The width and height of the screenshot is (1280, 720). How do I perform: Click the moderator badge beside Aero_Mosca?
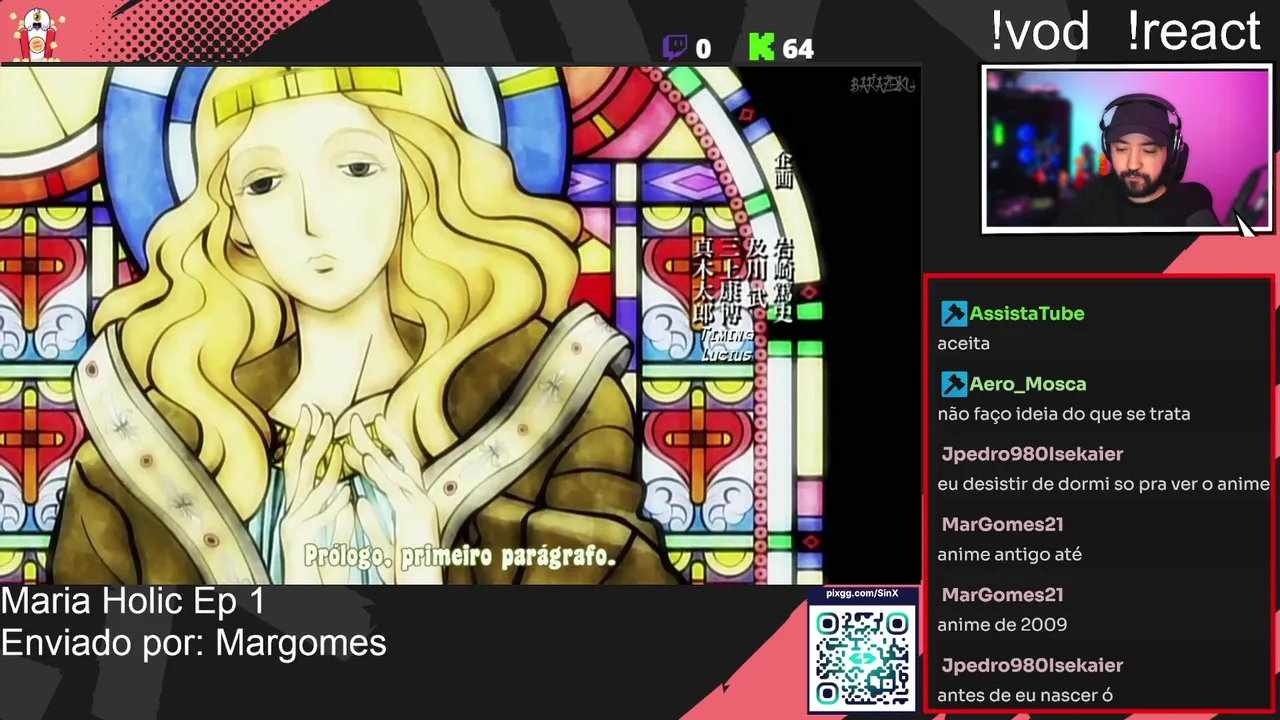(x=953, y=383)
